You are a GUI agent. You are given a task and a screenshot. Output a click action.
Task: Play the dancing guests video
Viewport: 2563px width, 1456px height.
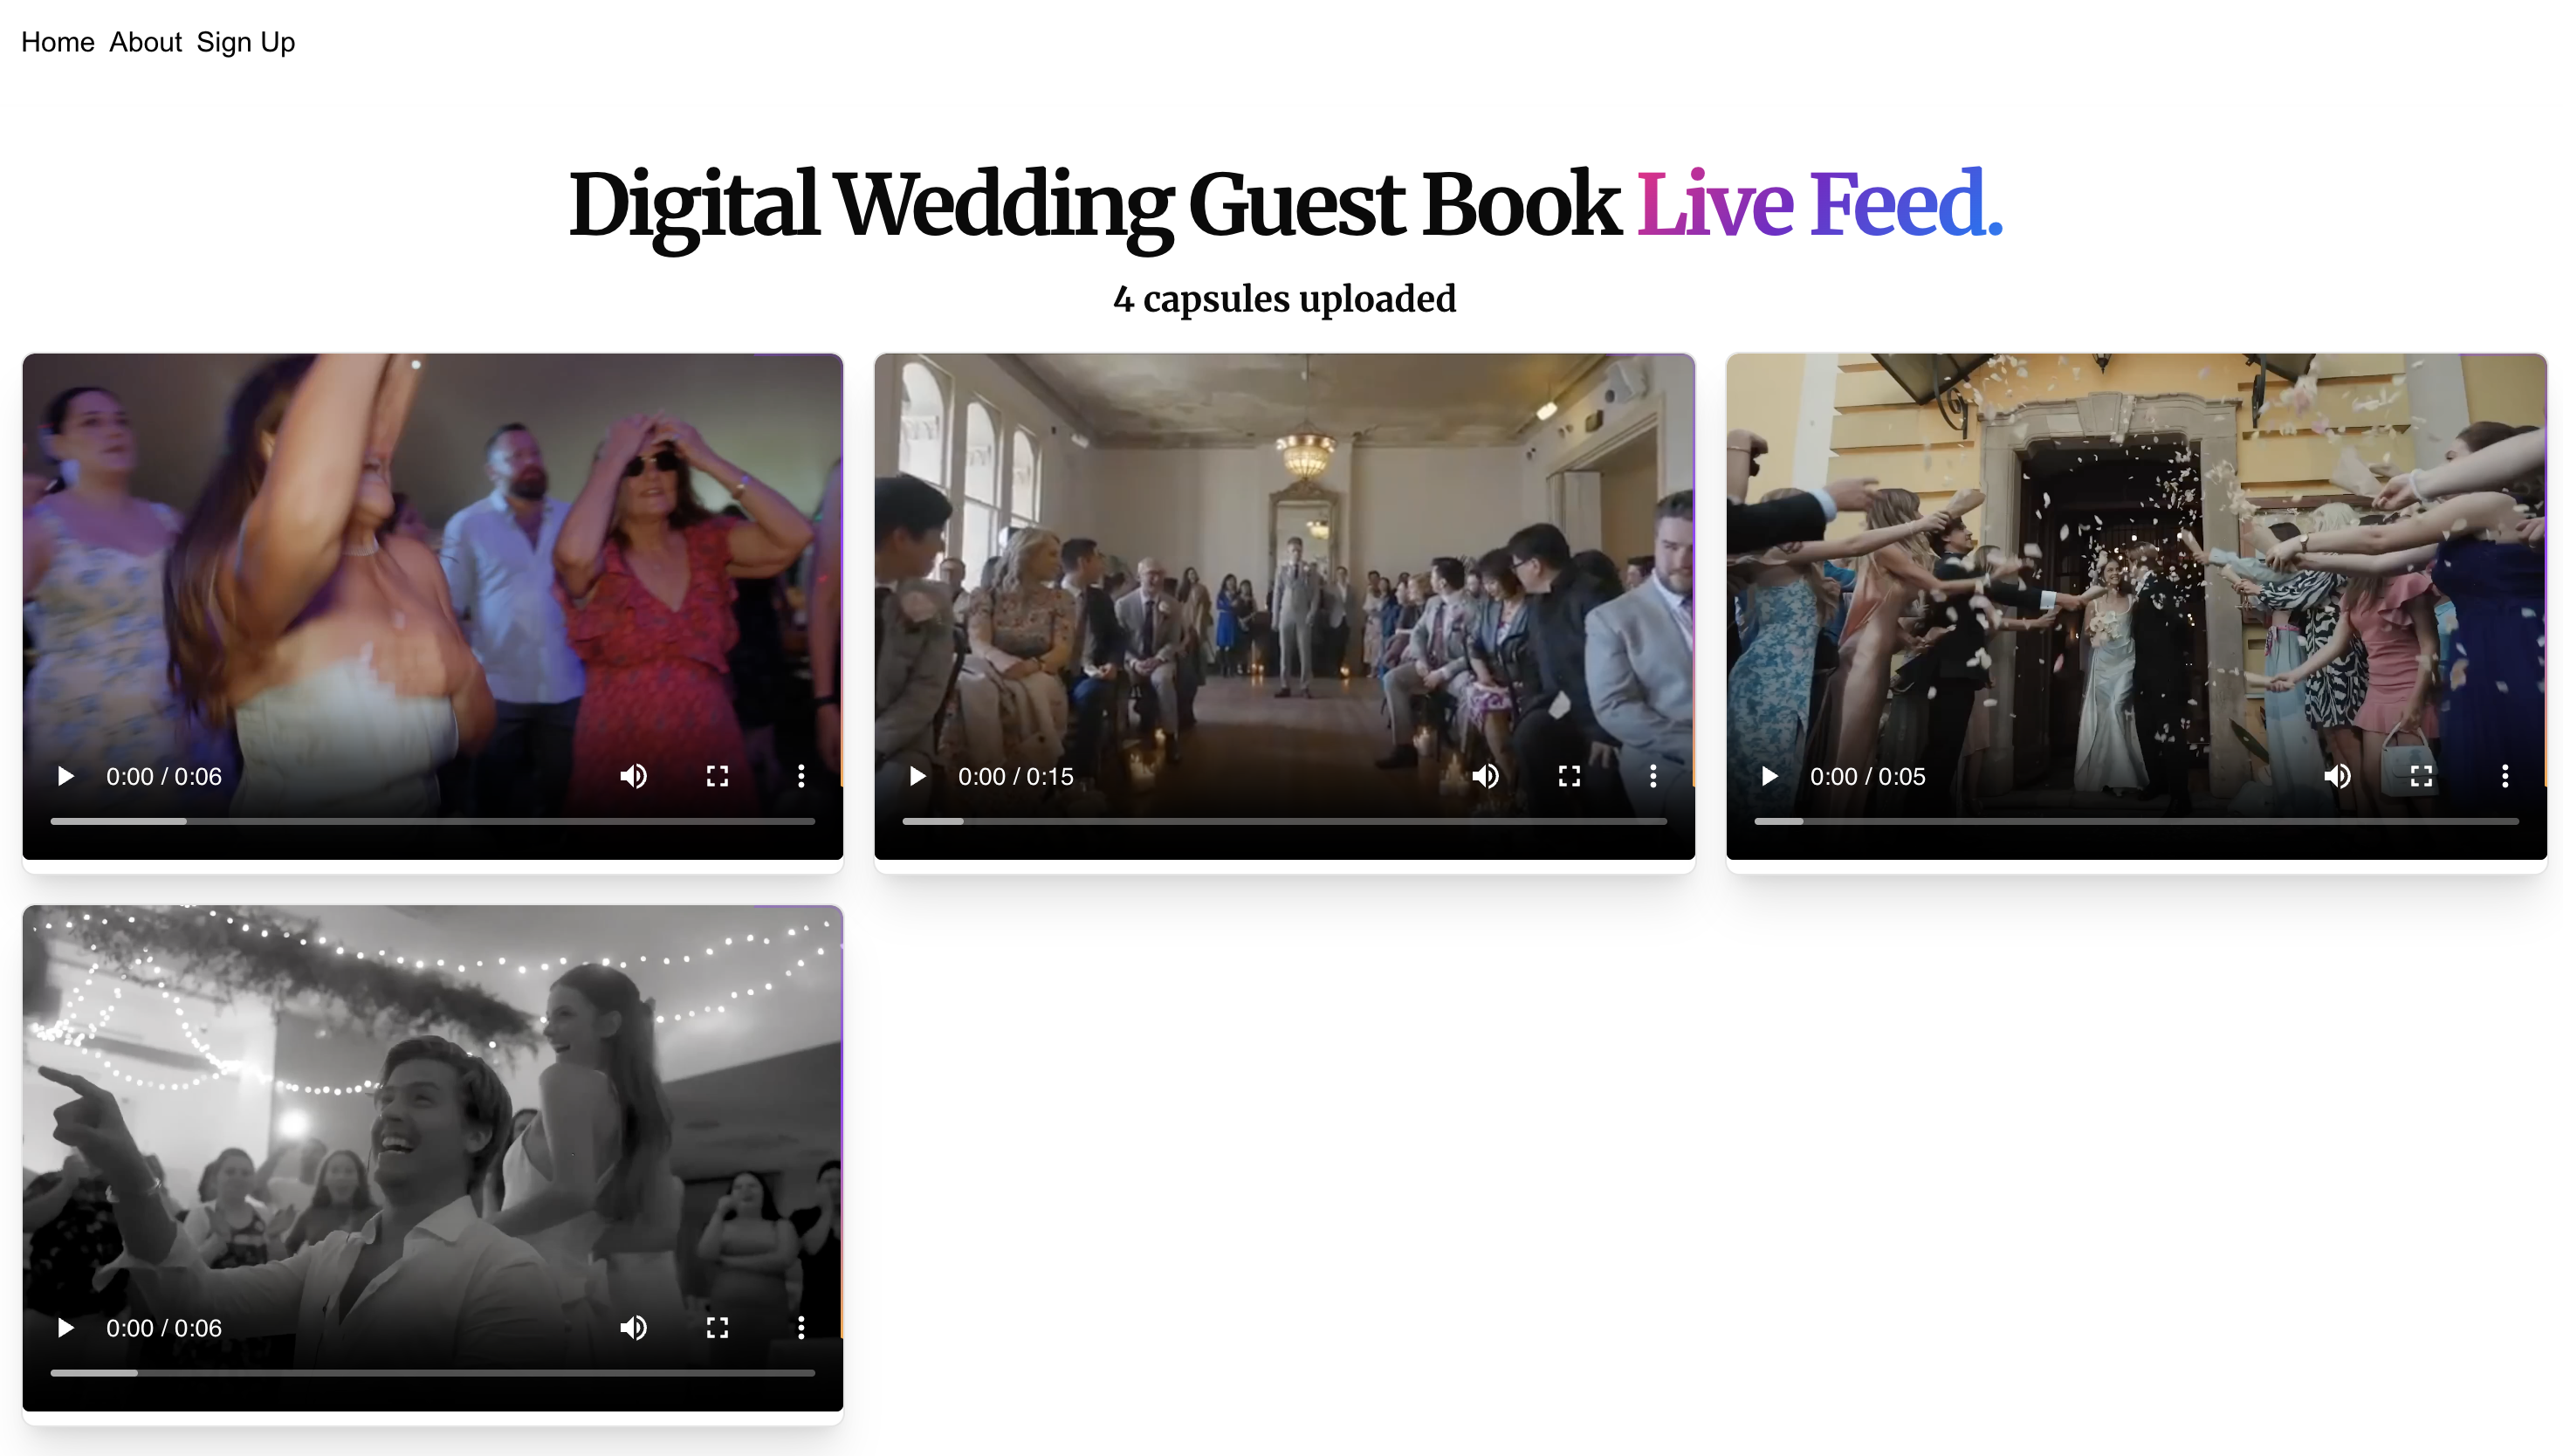click(x=66, y=776)
